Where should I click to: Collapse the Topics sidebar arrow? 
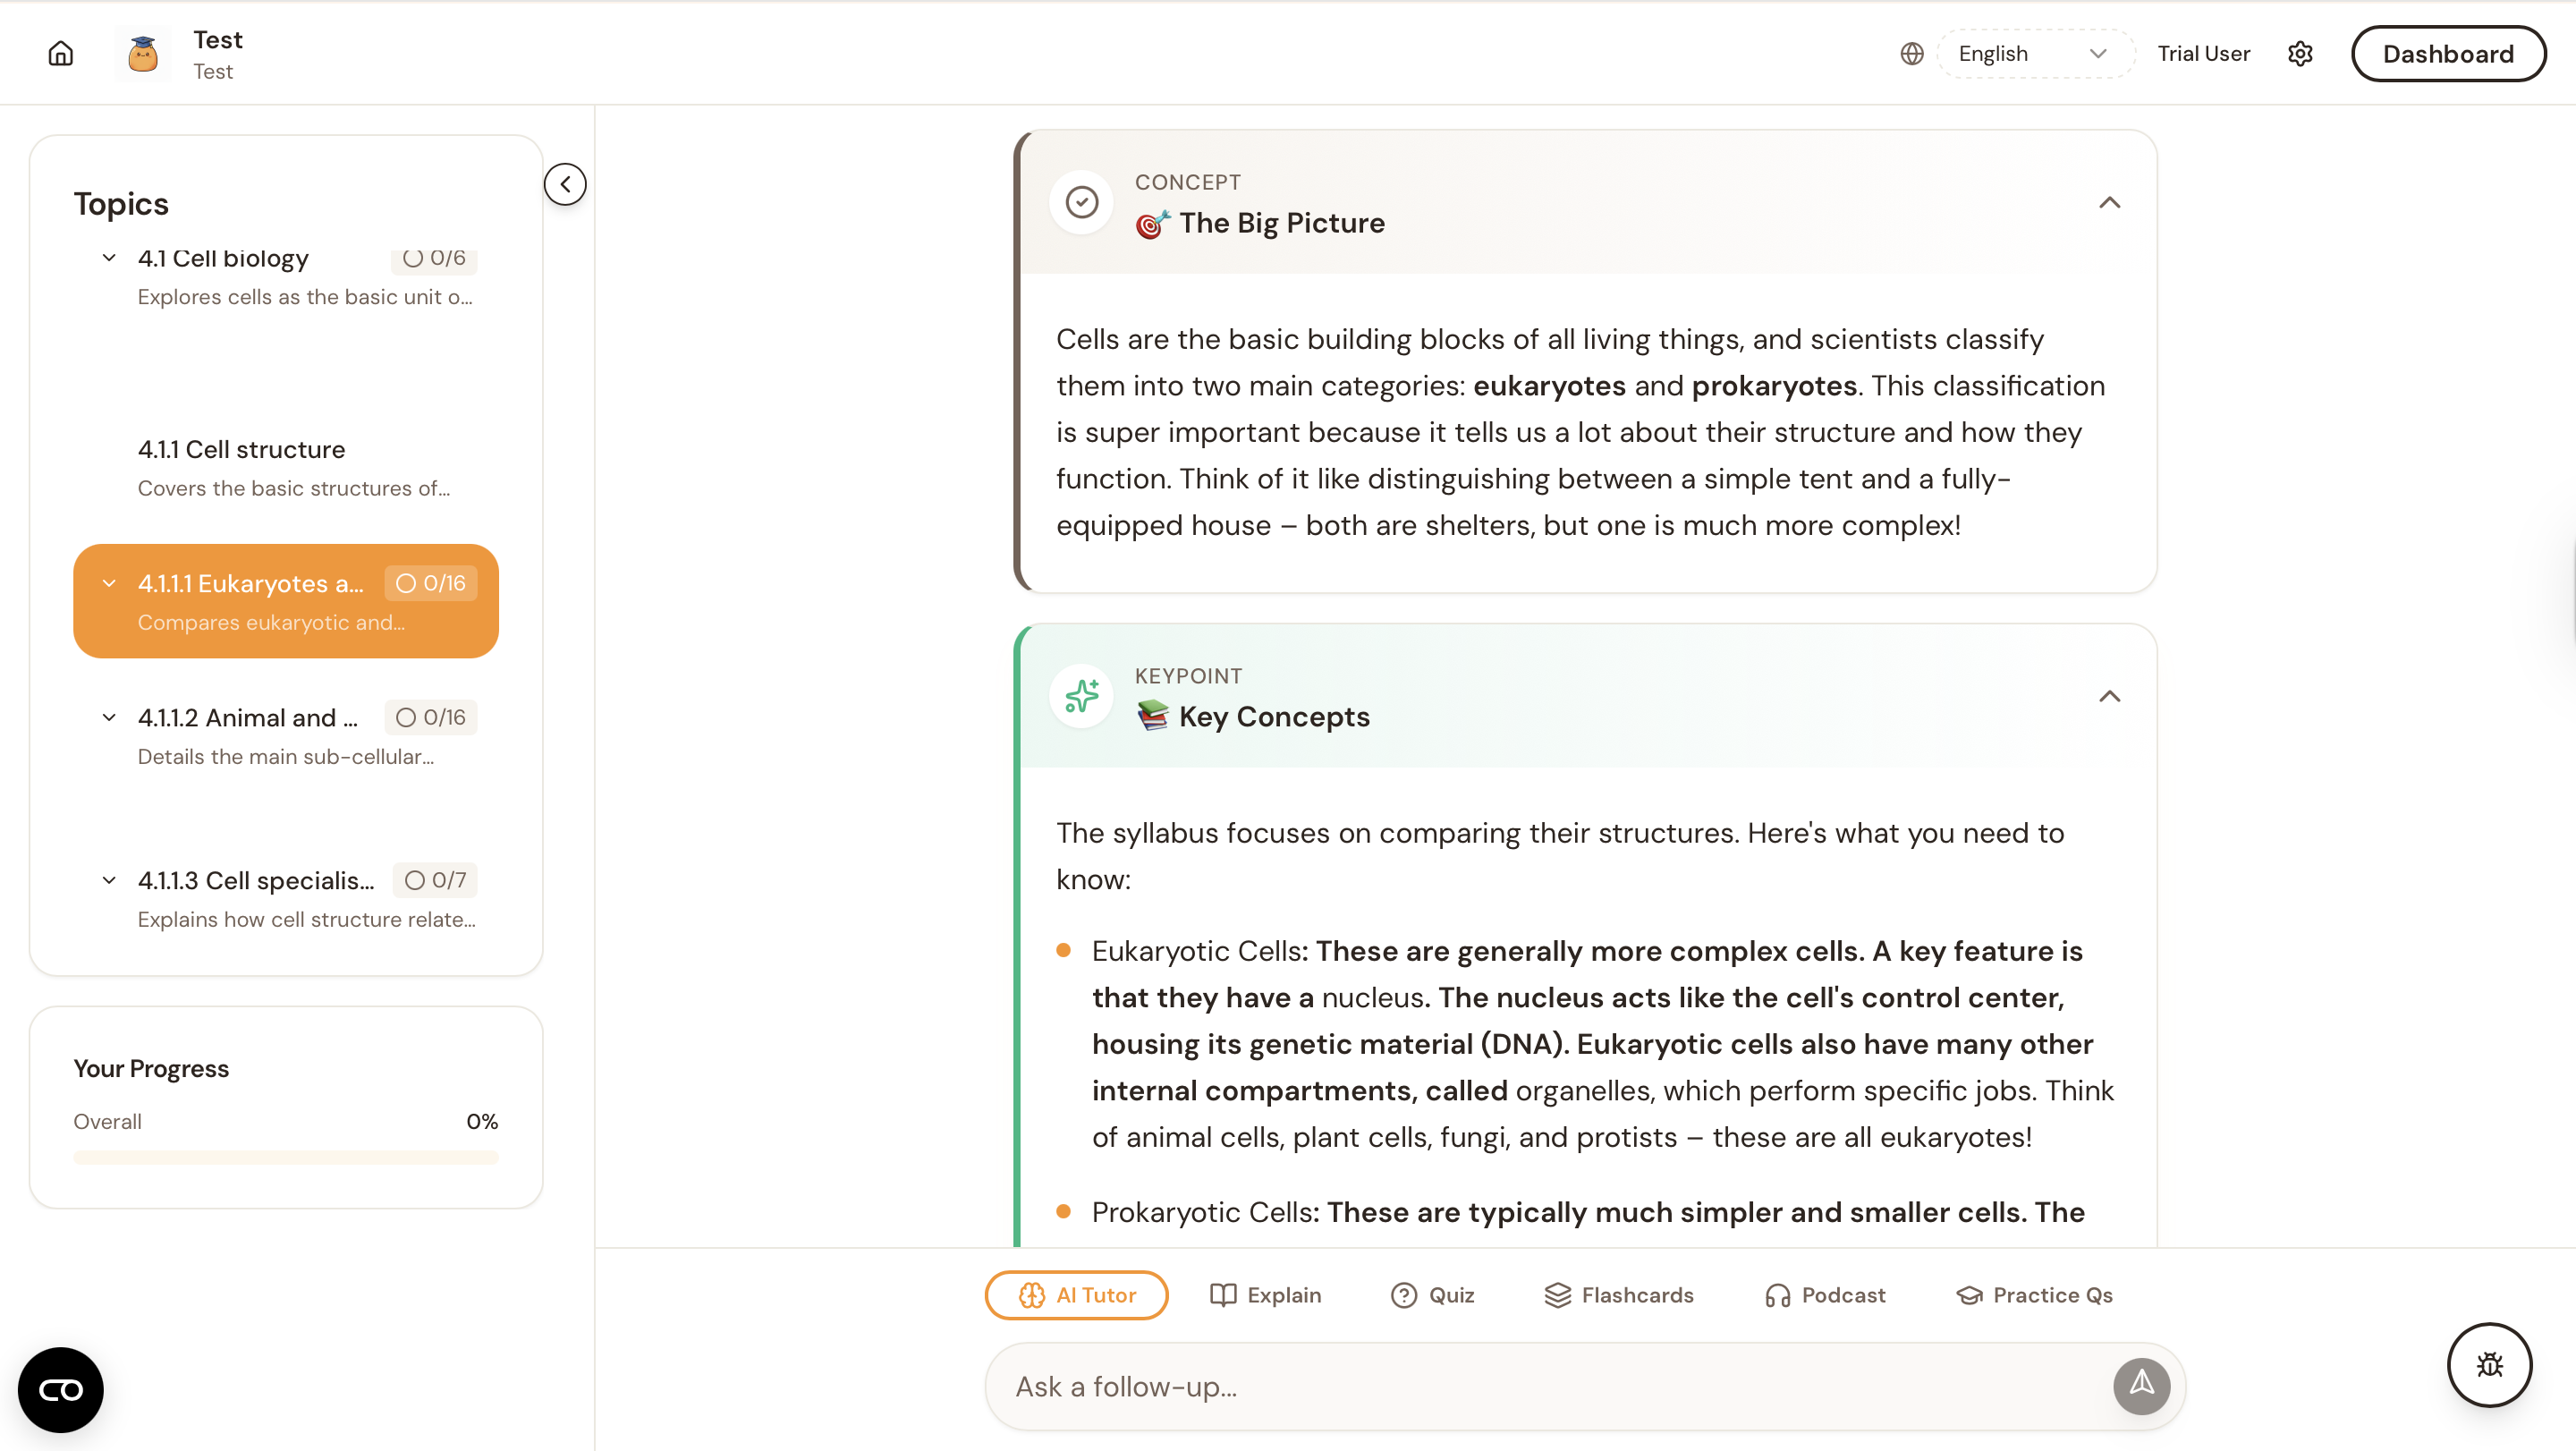tap(565, 184)
